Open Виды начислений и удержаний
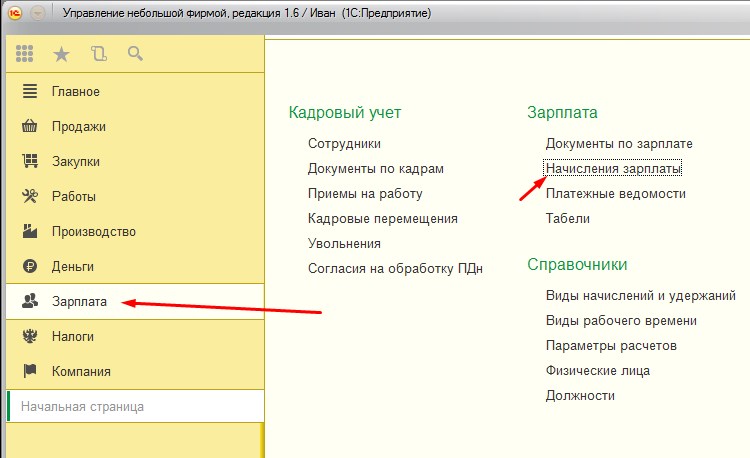The height and width of the screenshot is (458, 750). (640, 295)
